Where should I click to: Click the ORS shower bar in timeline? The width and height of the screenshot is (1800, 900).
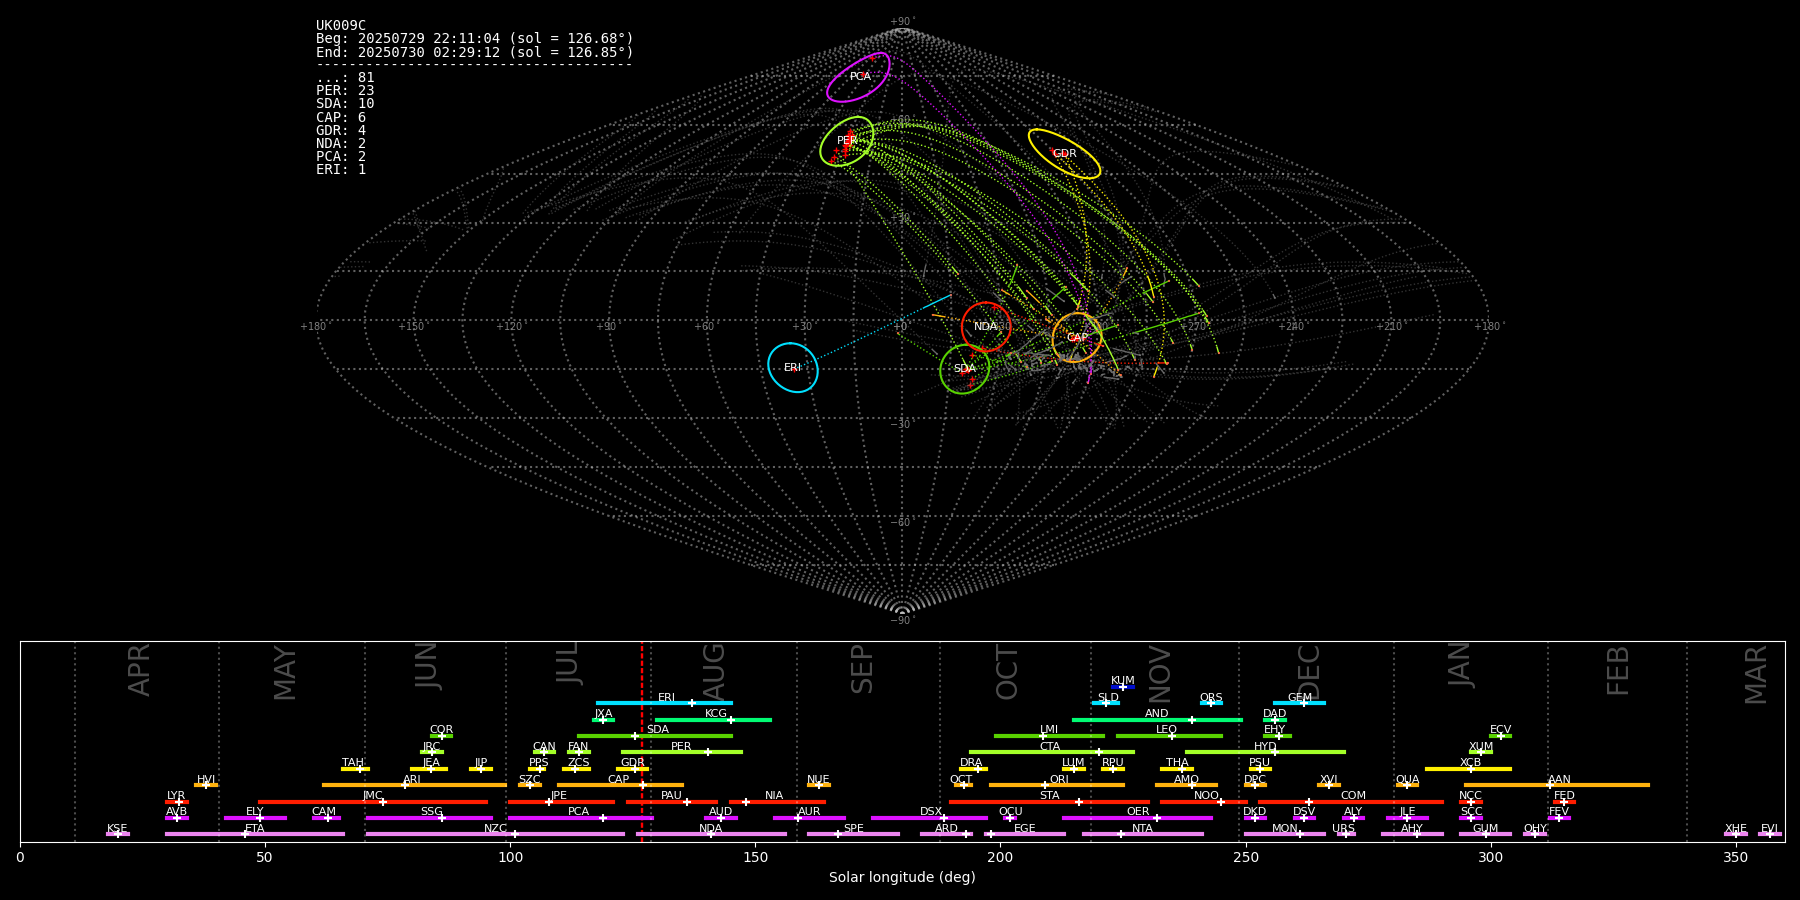click(1211, 703)
